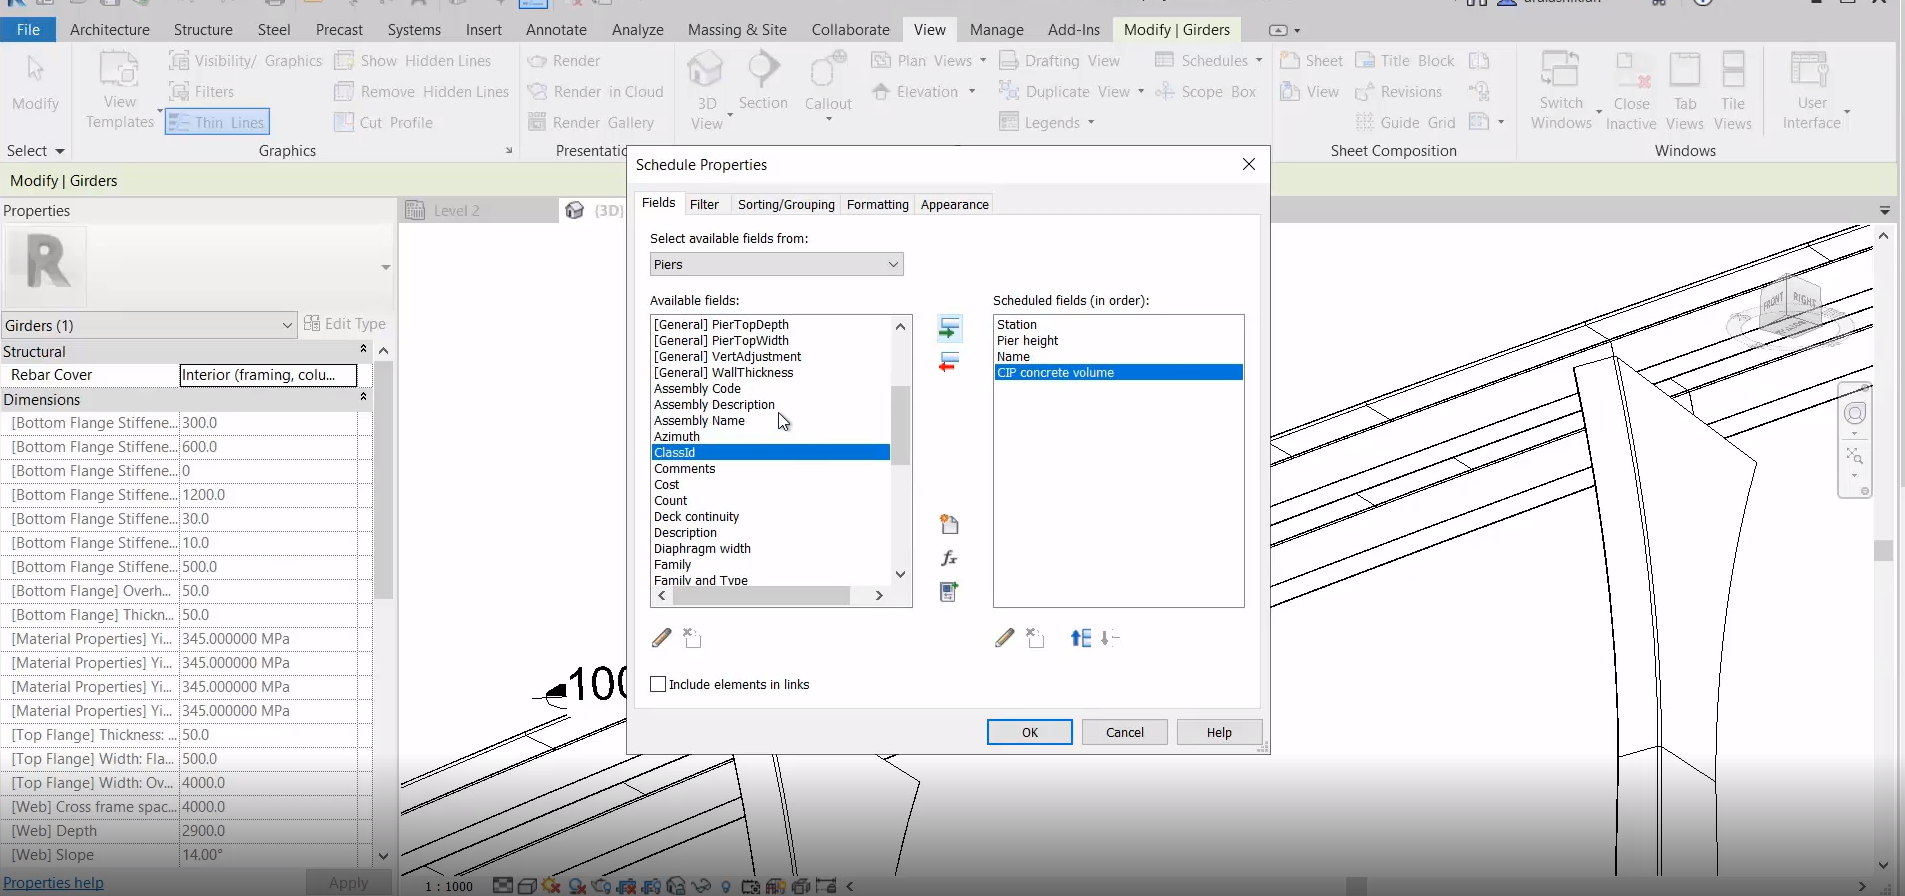
Task: Click Cancel in Schedule Properties
Action: 1125,732
